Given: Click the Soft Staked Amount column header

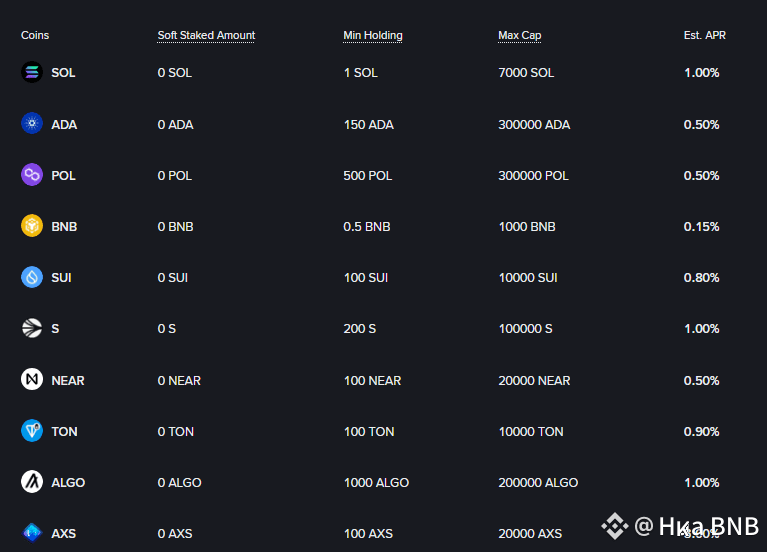Looking at the screenshot, I should (x=206, y=35).
